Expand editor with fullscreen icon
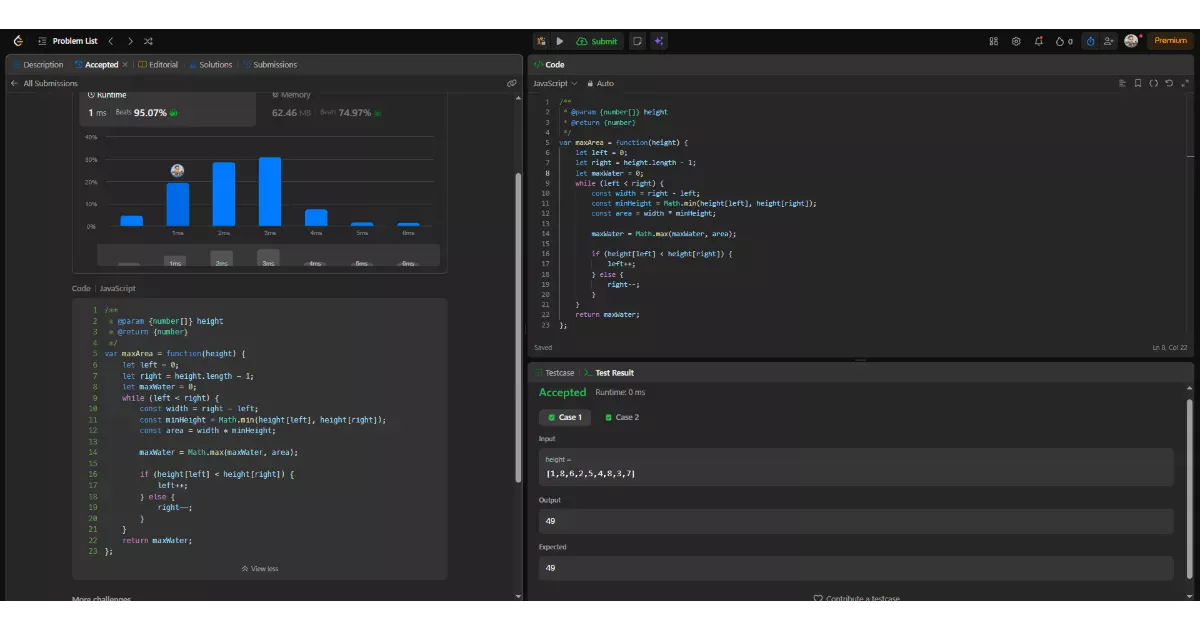Screen dimensions: 1200x630 coord(1185,84)
